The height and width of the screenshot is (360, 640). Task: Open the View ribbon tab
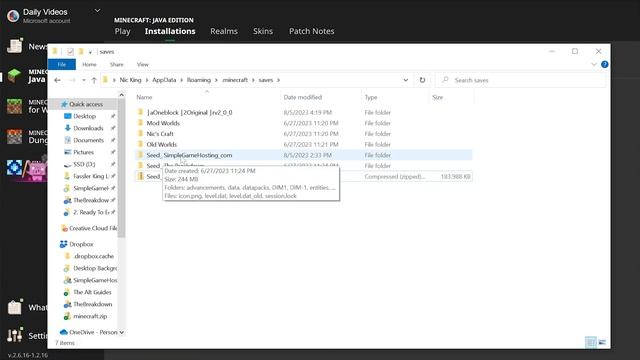coord(142,64)
